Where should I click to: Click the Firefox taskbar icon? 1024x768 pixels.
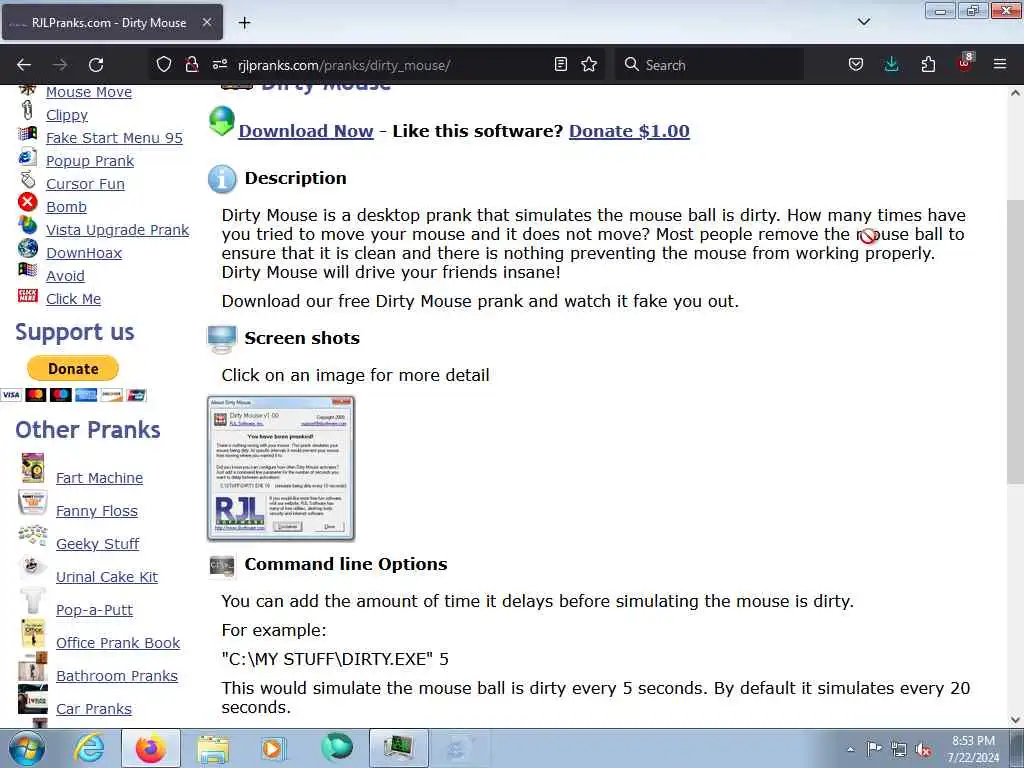(151, 748)
